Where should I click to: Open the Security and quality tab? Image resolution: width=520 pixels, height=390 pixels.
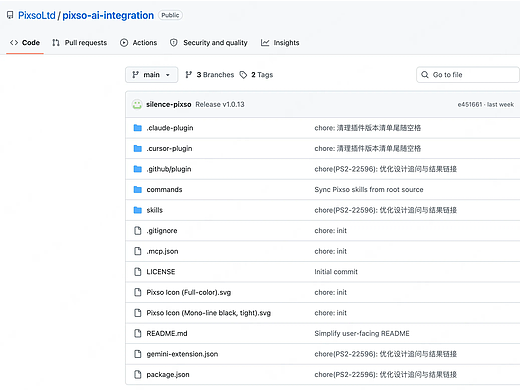point(209,43)
